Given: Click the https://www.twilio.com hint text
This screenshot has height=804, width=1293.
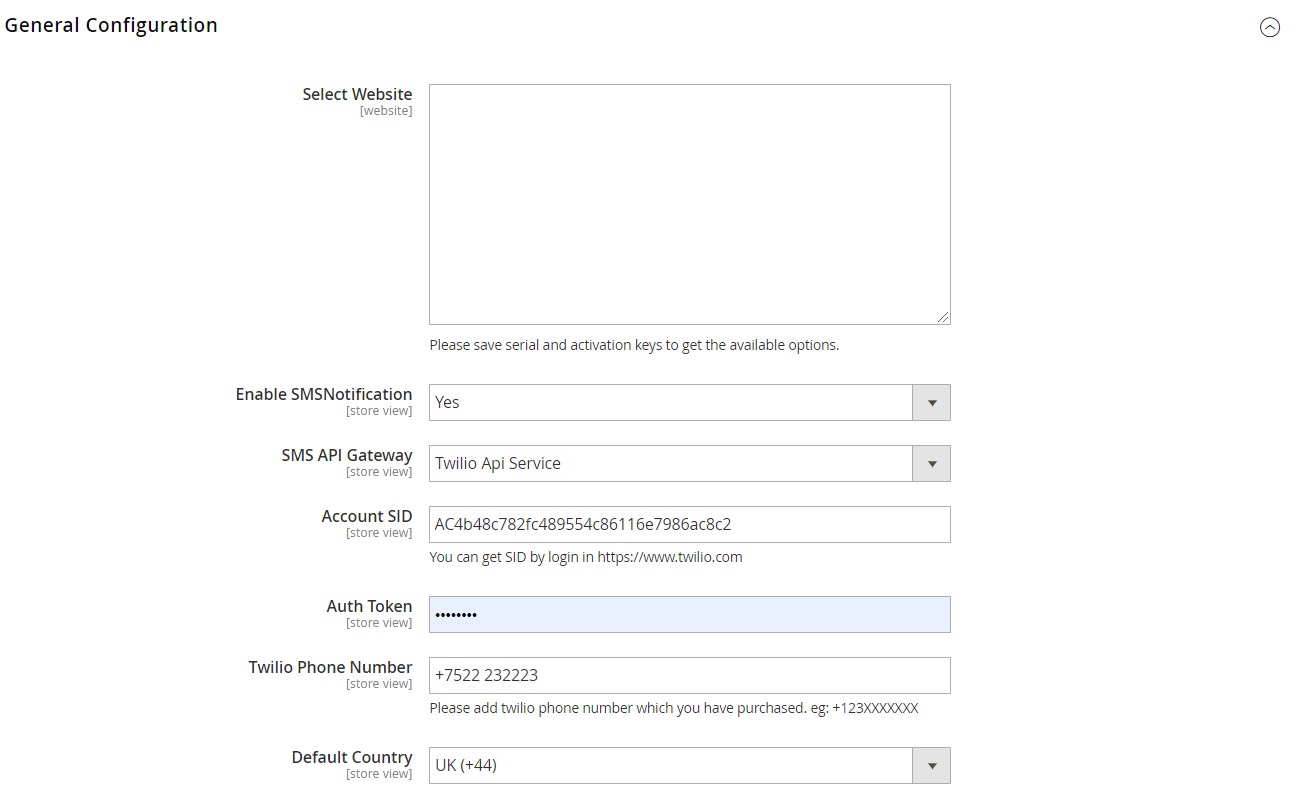Looking at the screenshot, I should coord(670,557).
